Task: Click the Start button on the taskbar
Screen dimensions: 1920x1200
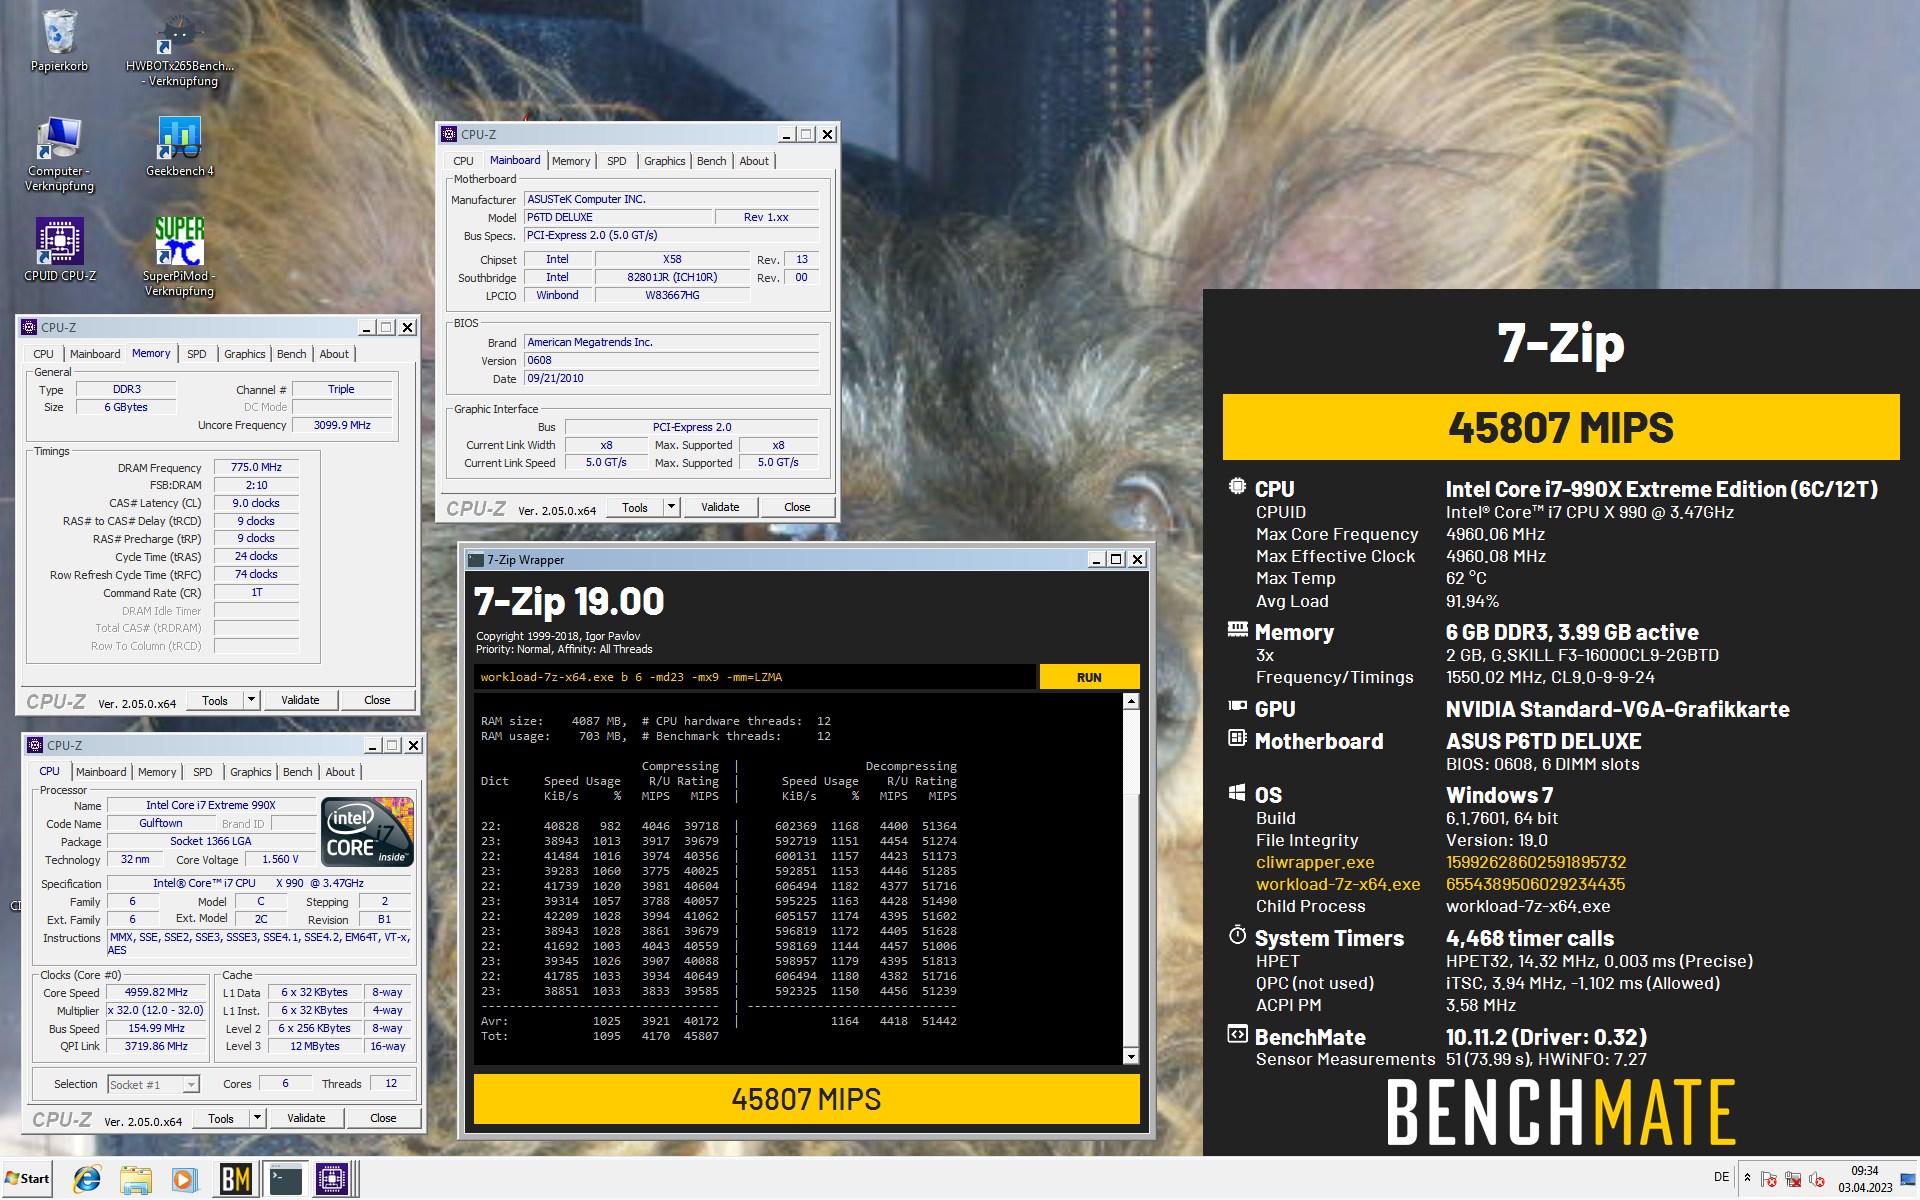Action: (28, 1178)
